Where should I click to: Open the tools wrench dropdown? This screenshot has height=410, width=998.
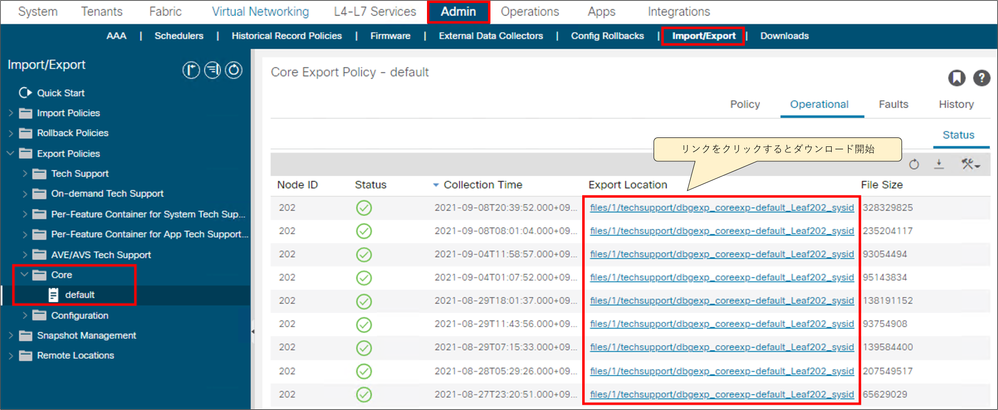click(970, 164)
